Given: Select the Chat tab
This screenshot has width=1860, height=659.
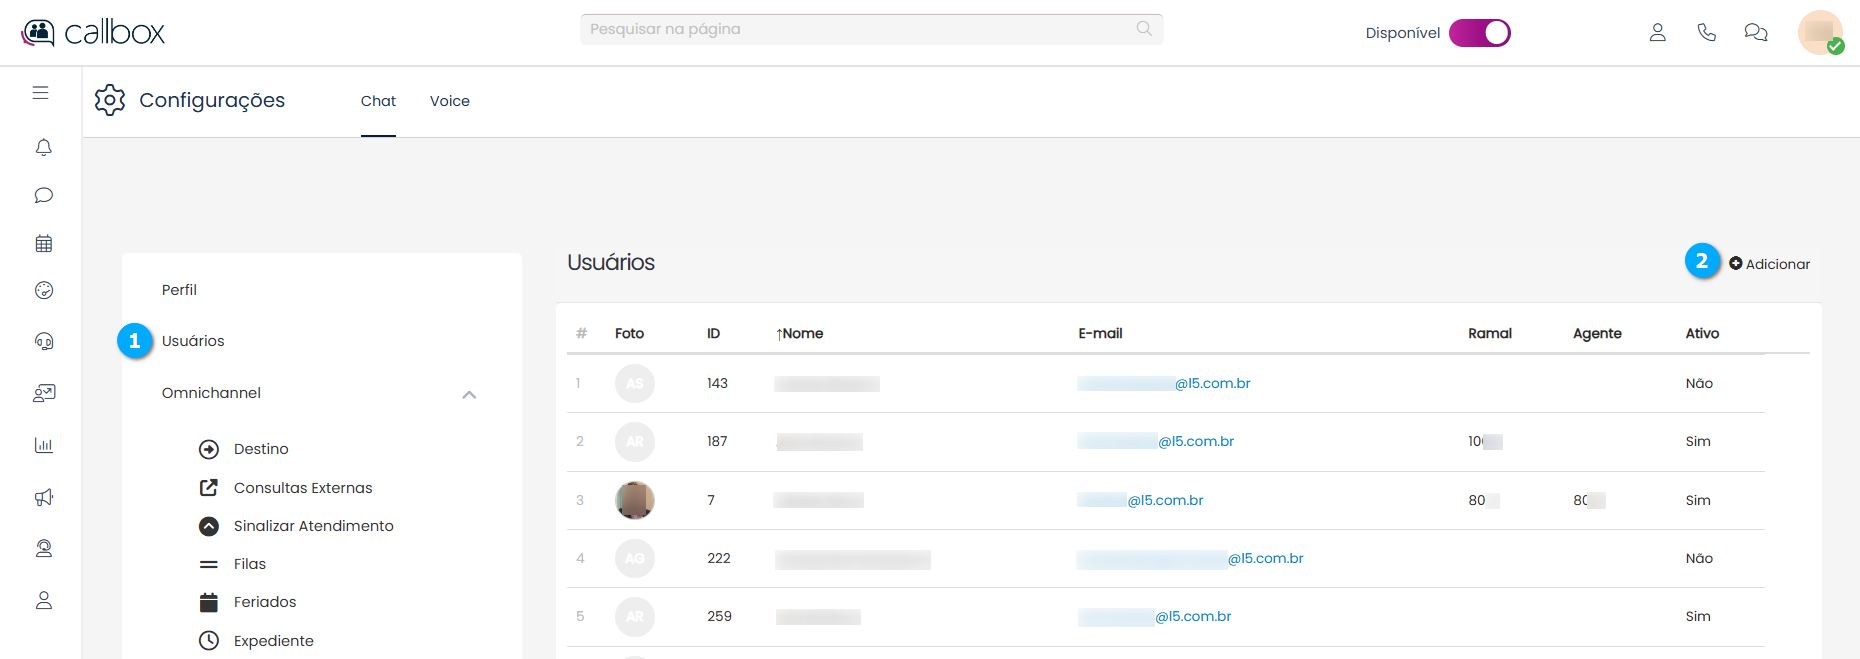Looking at the screenshot, I should click(378, 101).
